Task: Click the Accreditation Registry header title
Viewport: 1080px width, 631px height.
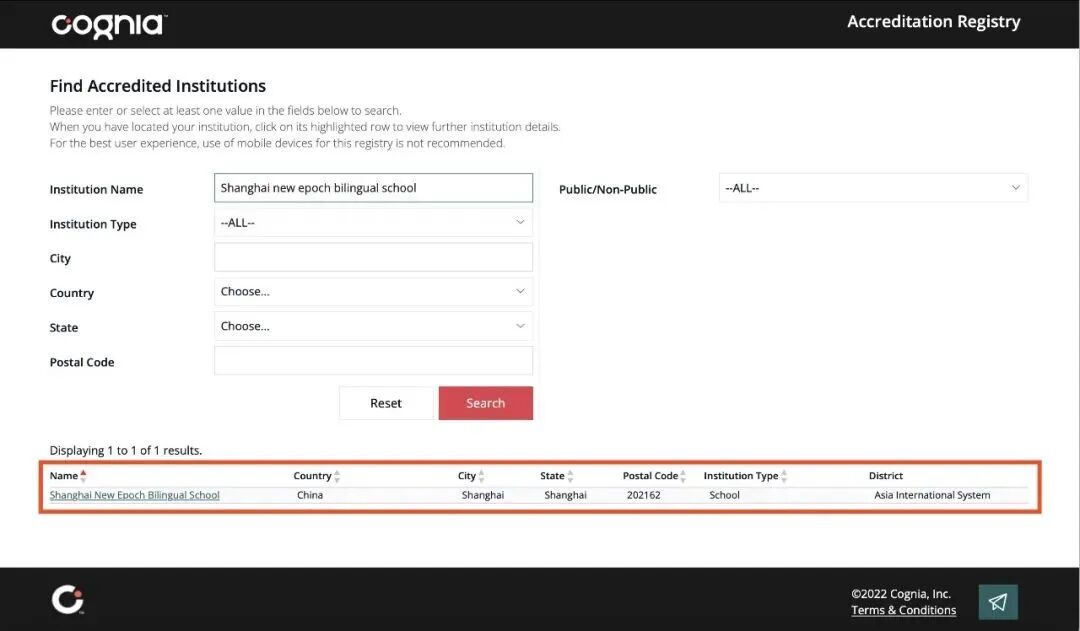Action: (x=933, y=22)
